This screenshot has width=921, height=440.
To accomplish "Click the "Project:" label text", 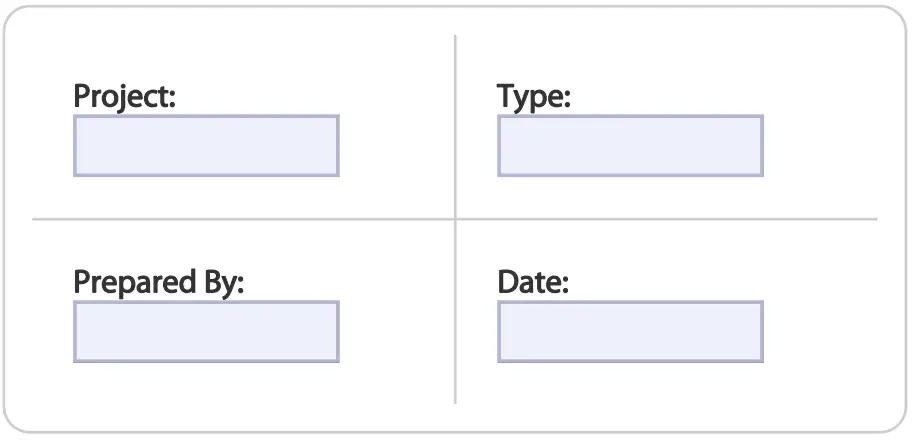I will pyautogui.click(x=125, y=97).
